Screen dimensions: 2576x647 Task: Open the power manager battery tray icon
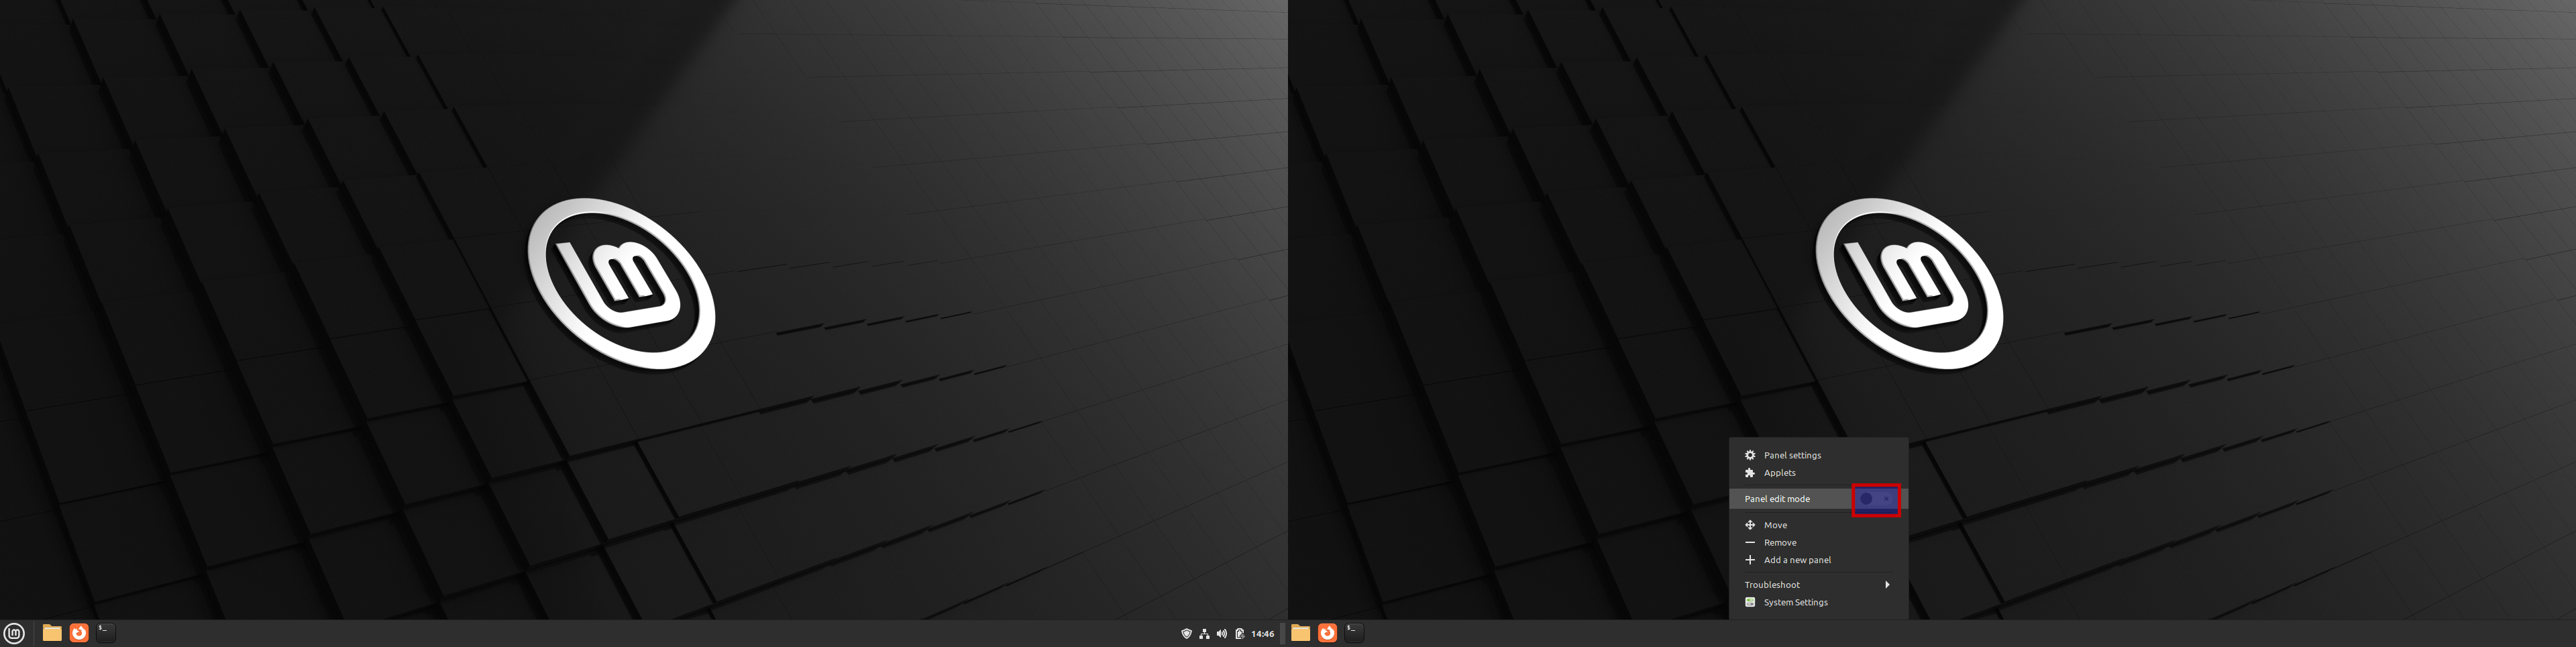pyautogui.click(x=1240, y=634)
